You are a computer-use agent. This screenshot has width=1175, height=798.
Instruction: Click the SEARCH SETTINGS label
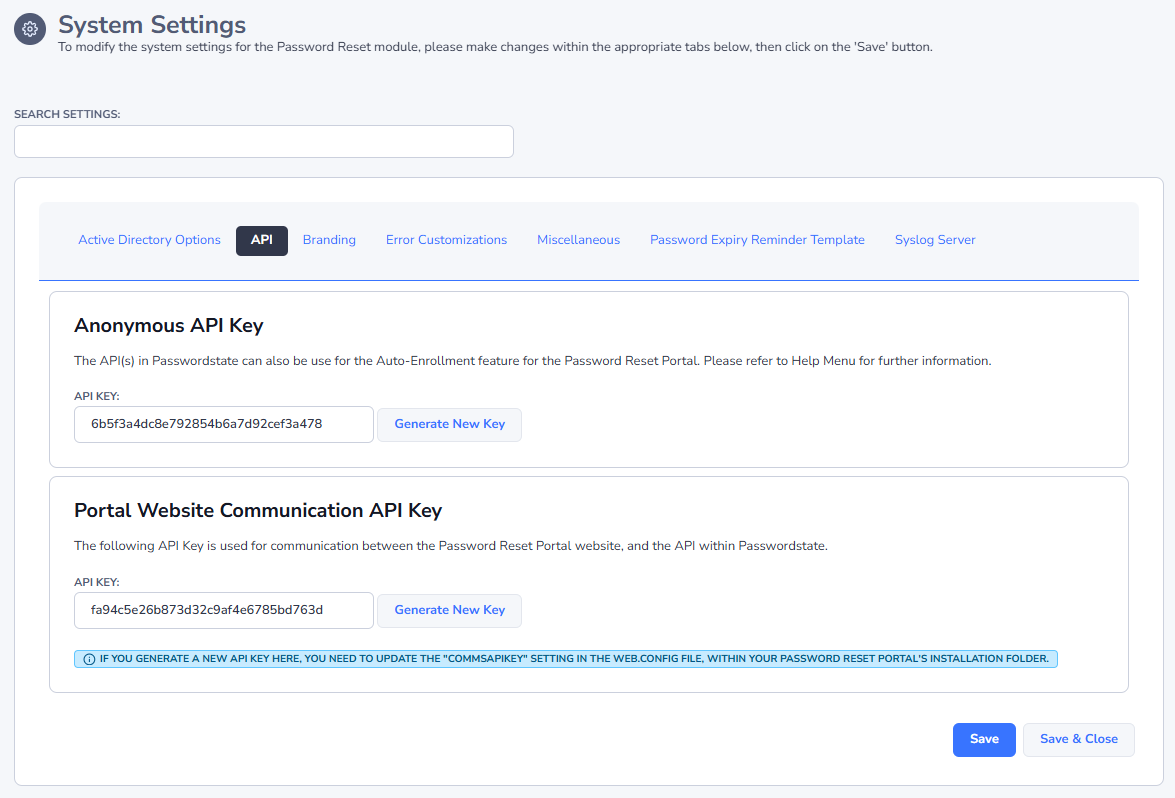coord(67,114)
